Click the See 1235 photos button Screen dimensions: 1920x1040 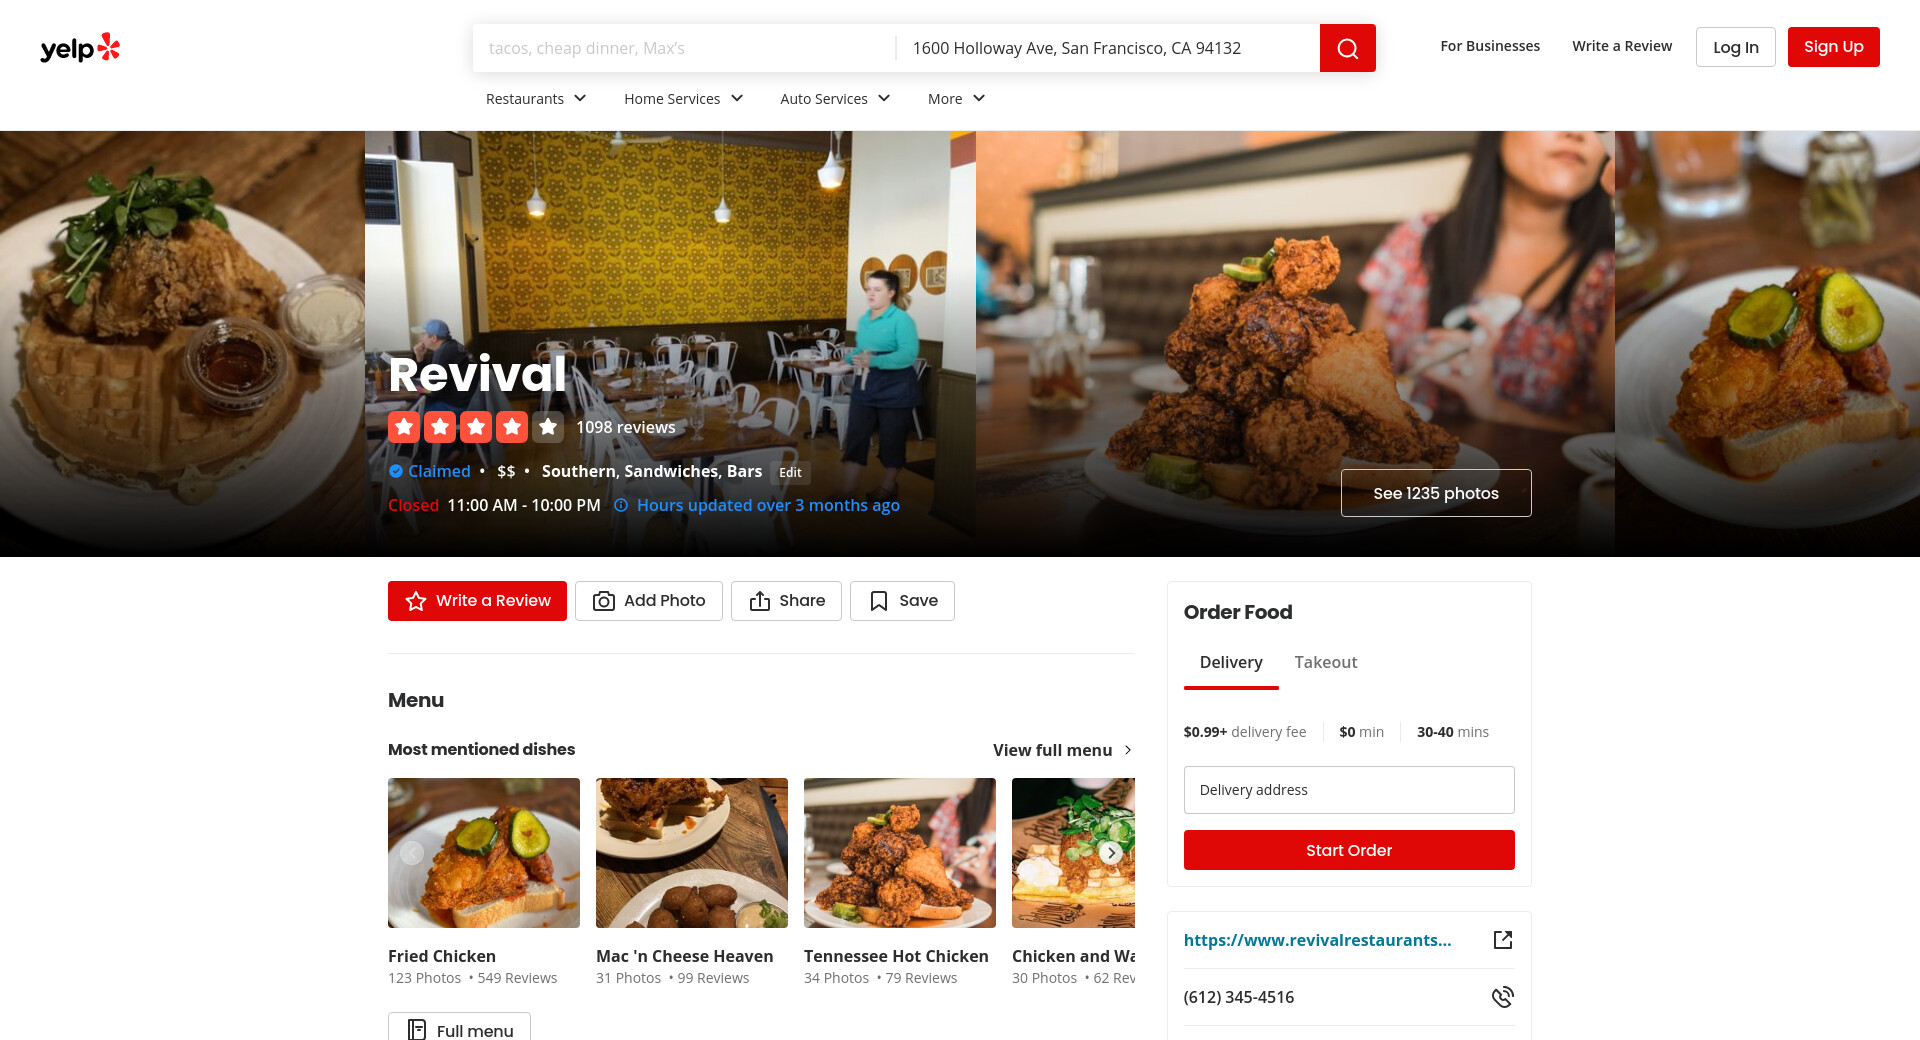(x=1436, y=493)
